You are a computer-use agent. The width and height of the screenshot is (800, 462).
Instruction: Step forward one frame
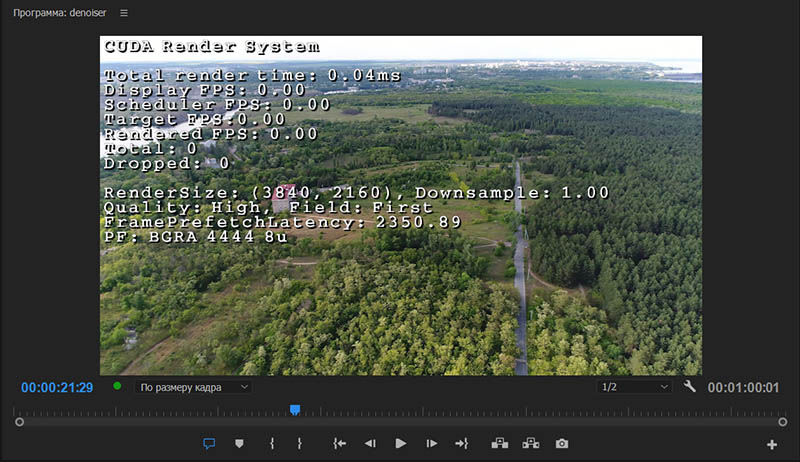click(432, 444)
